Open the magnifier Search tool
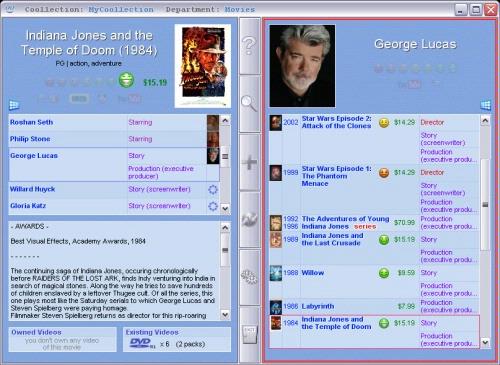This screenshot has height=365, width=500. 250,104
